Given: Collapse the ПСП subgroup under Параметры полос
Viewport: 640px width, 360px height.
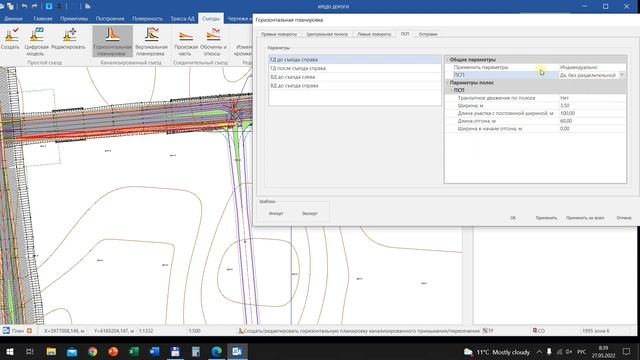Looking at the screenshot, I should (x=451, y=90).
